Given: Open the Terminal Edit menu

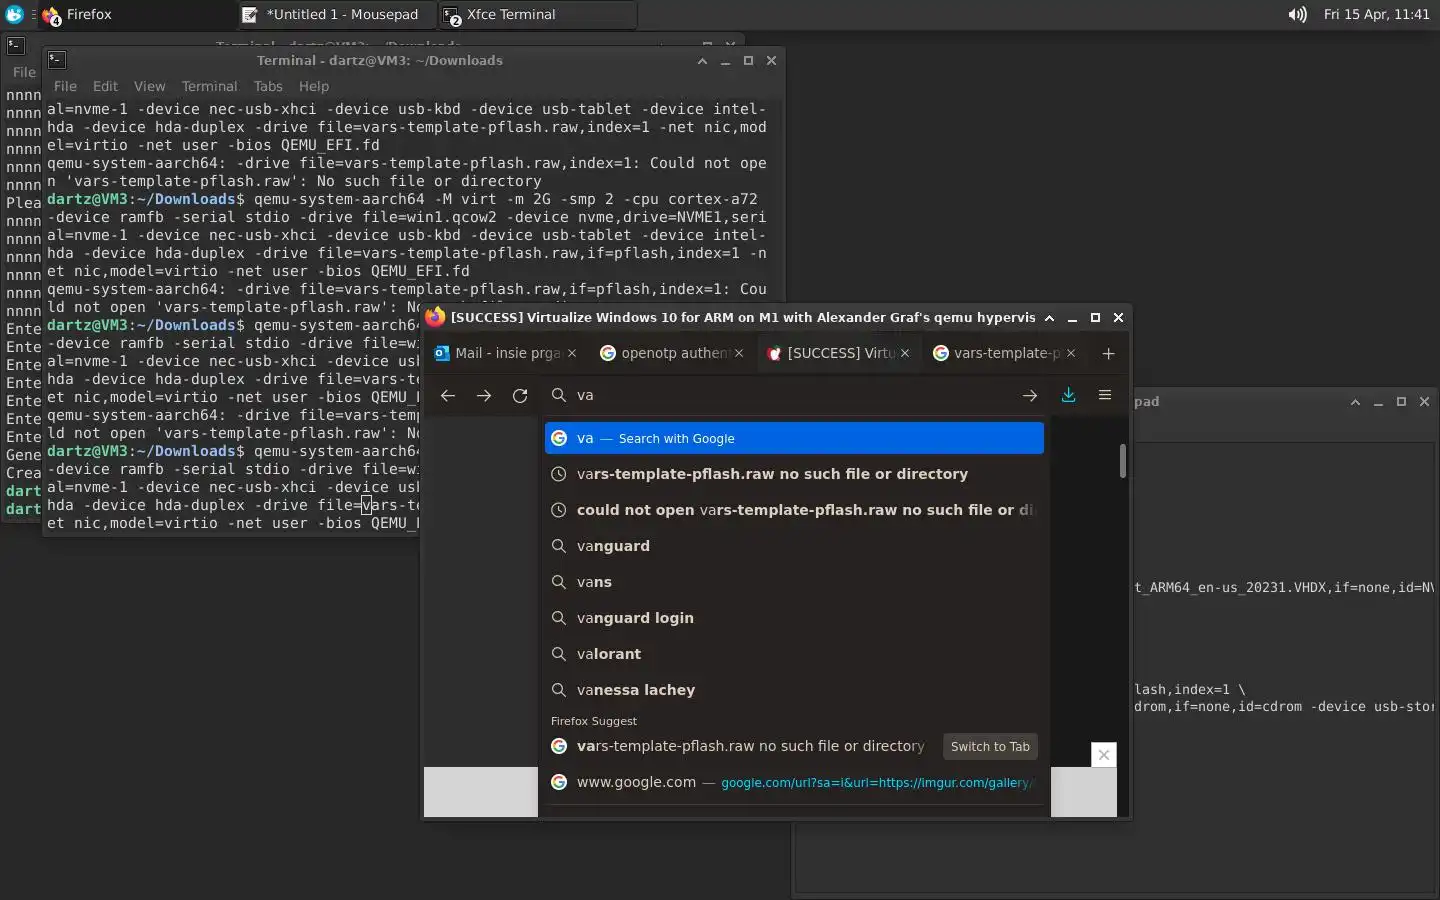Looking at the screenshot, I should point(105,86).
